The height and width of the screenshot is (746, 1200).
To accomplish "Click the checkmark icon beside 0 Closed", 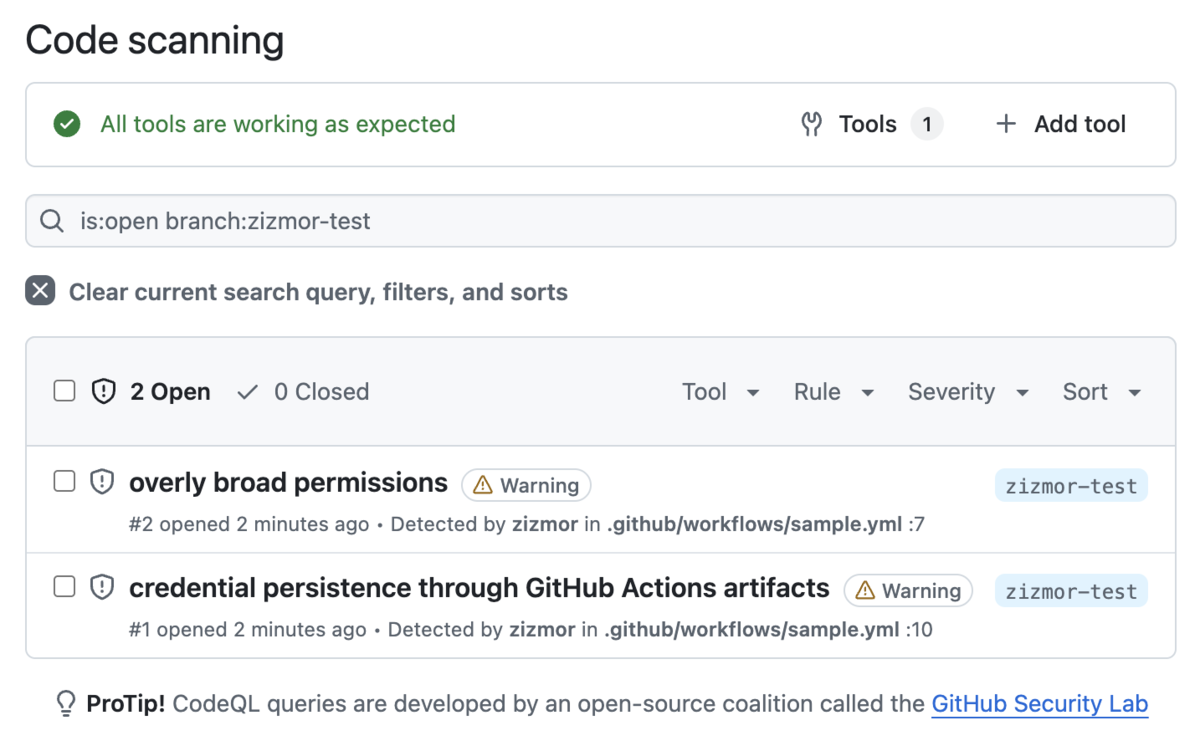I will click(248, 392).
